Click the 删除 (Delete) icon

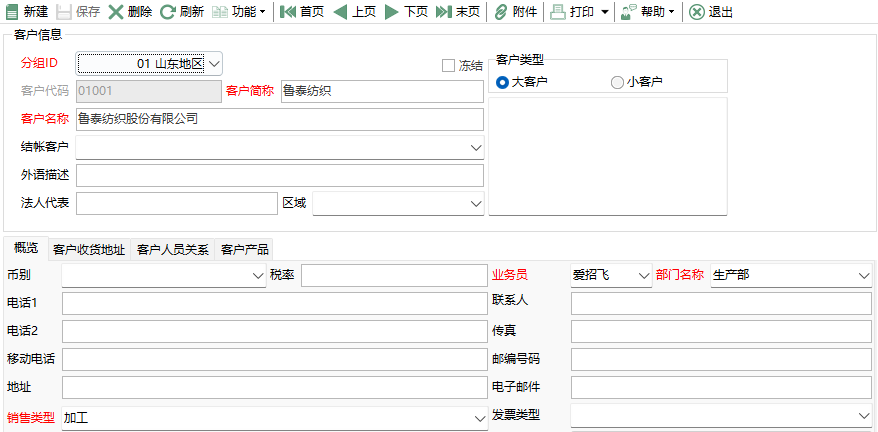(116, 12)
